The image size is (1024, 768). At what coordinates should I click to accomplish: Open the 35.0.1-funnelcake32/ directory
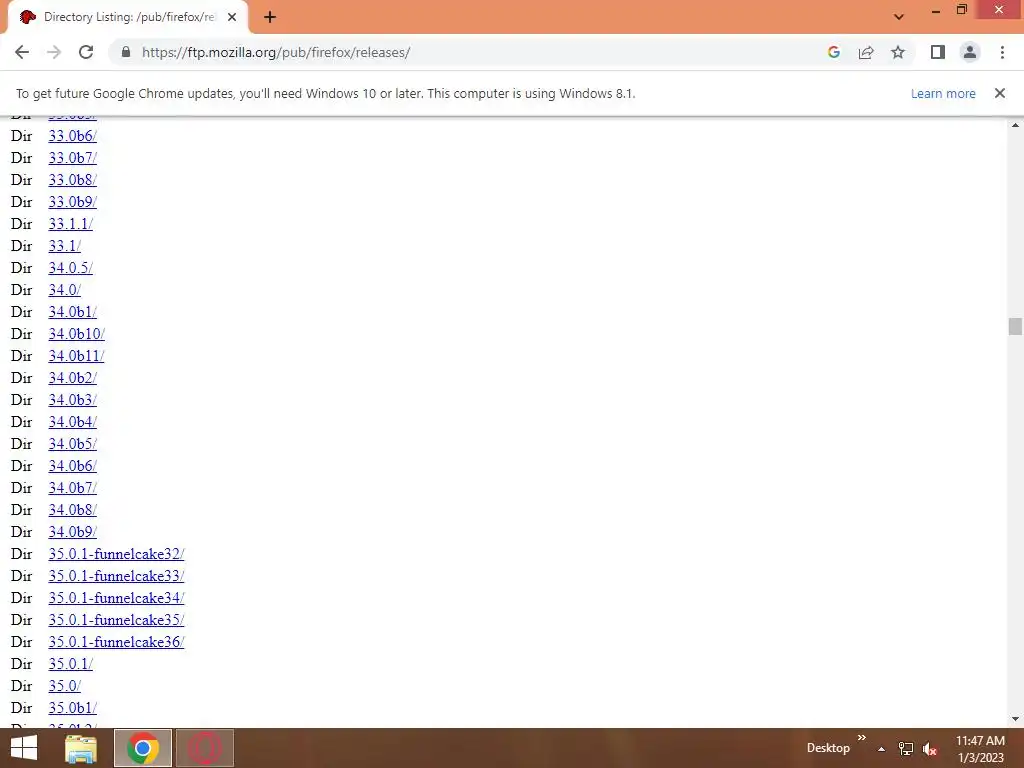tap(116, 554)
